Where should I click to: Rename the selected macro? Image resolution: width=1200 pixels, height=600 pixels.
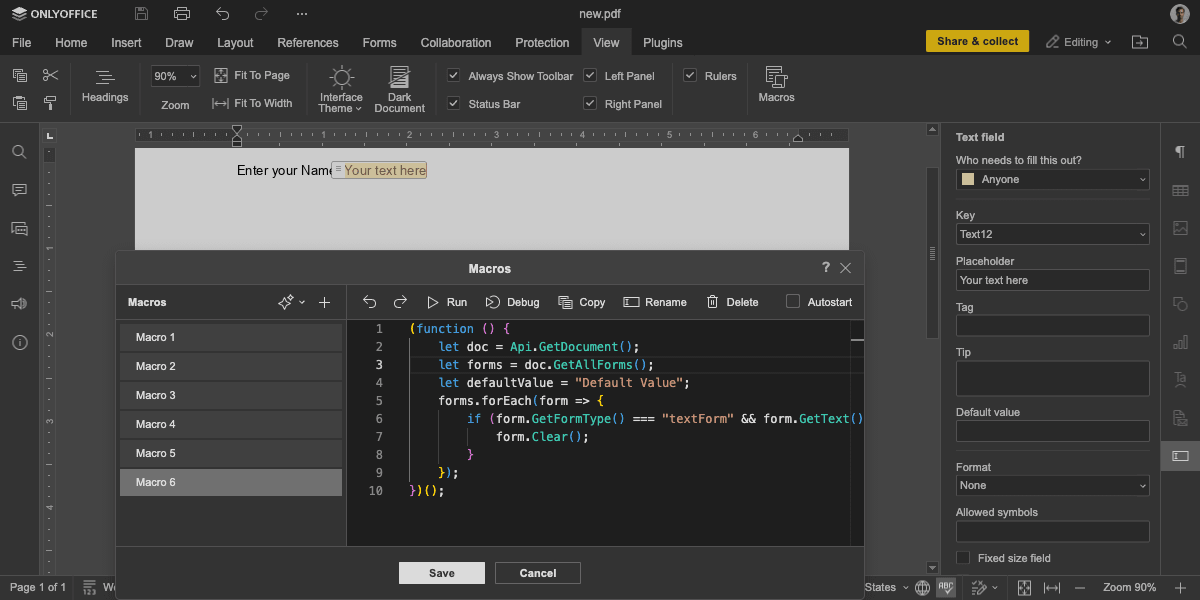[x=655, y=302]
